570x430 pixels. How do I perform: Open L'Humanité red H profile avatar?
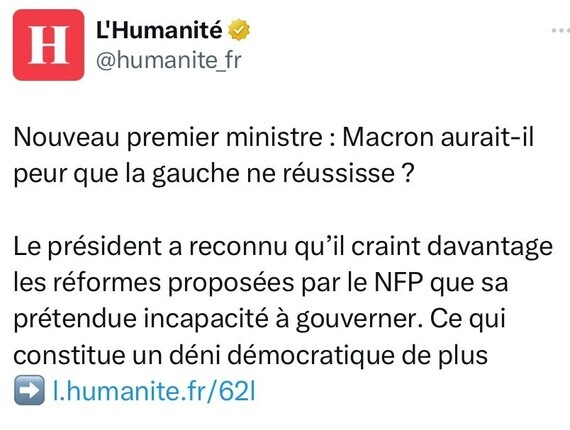coord(48,45)
